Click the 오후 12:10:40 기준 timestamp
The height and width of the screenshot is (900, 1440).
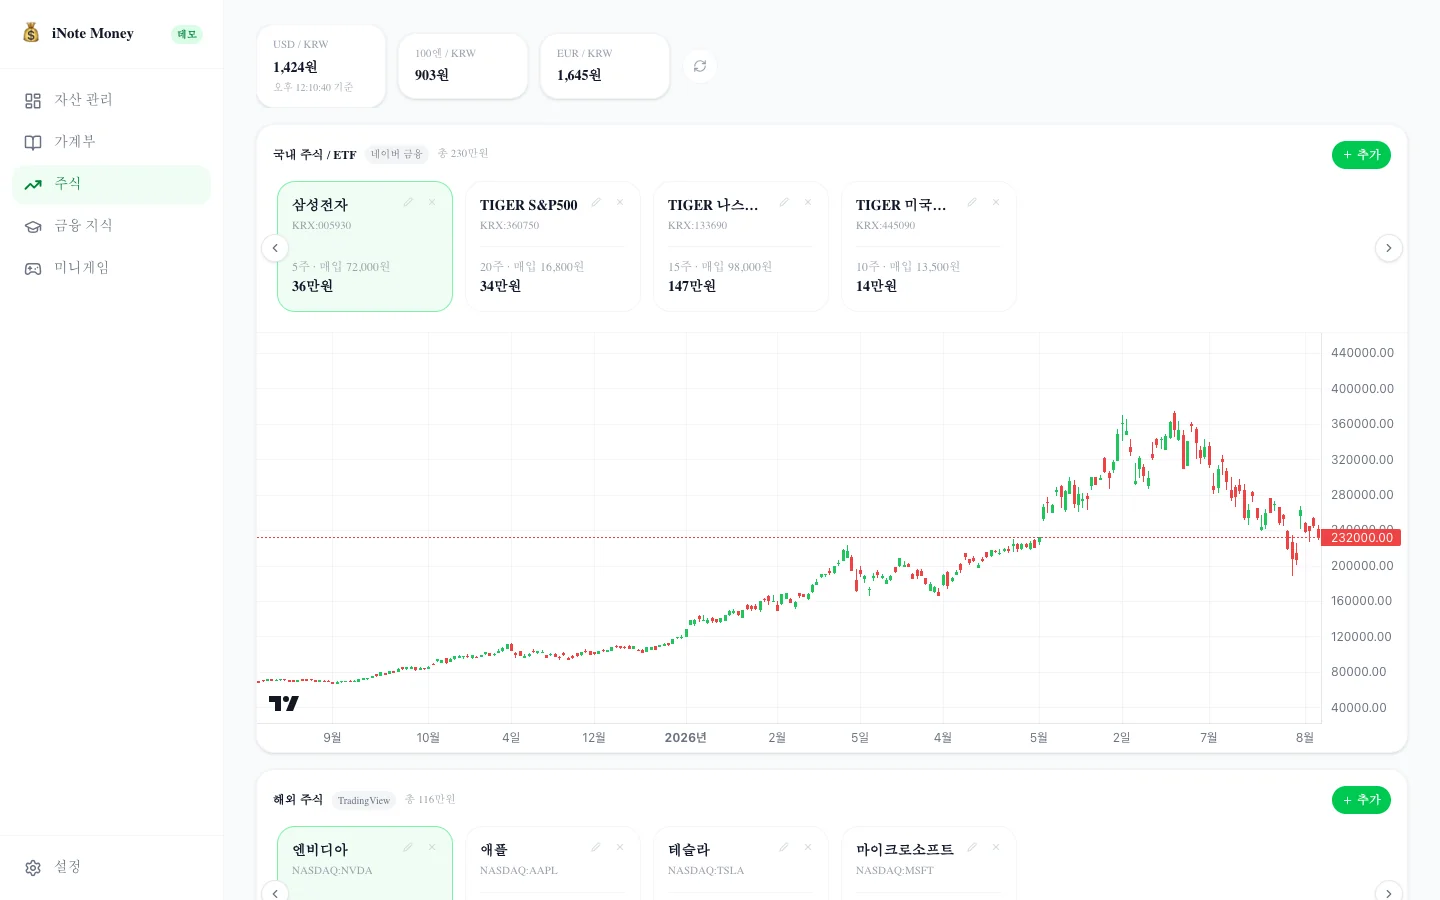click(313, 88)
